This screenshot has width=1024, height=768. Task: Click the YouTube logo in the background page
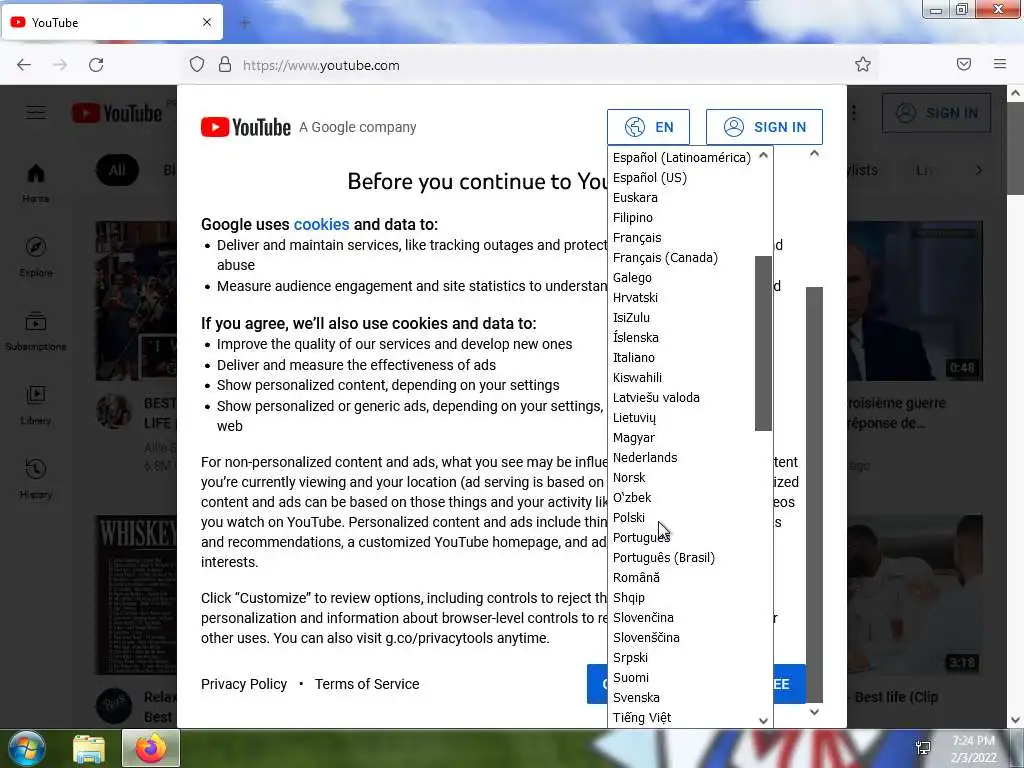[x=118, y=113]
